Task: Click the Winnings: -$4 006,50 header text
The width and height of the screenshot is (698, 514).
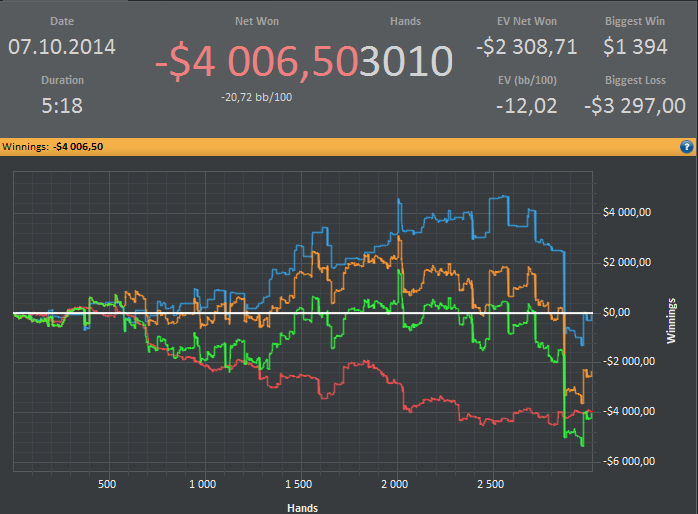Action: pyautogui.click(x=53, y=147)
